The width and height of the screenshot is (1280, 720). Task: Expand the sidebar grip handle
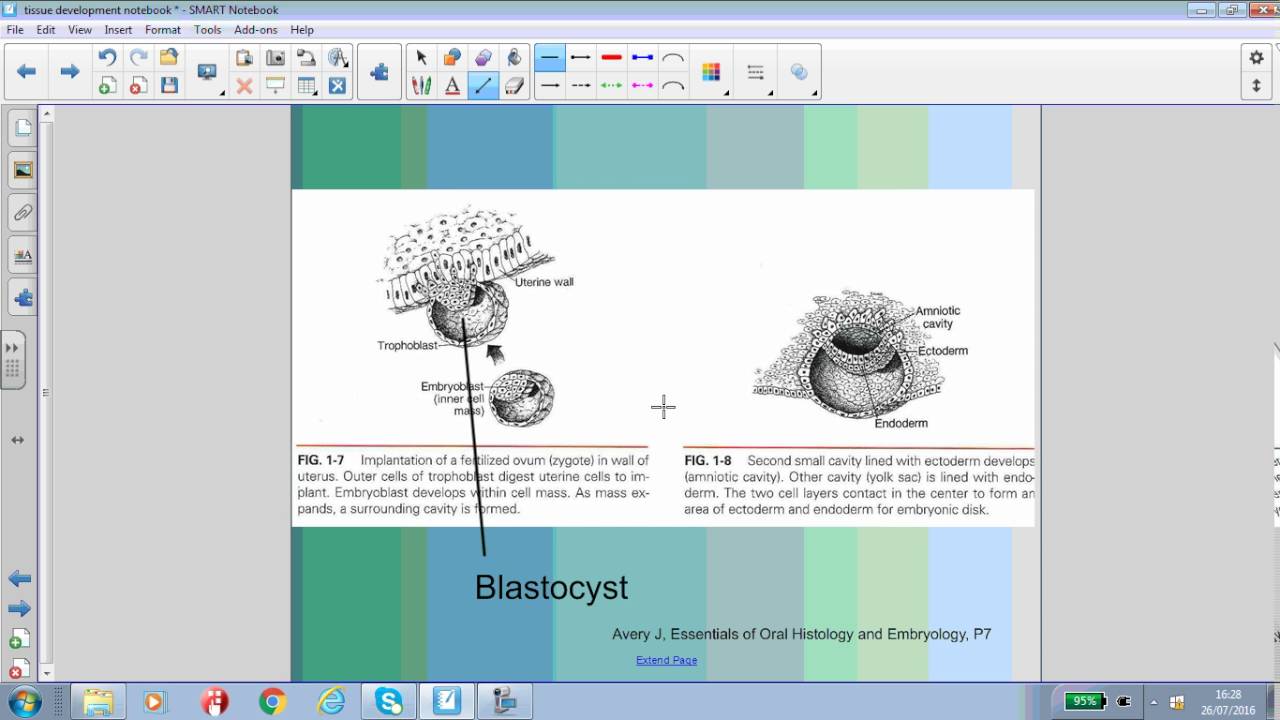click(x=13, y=360)
